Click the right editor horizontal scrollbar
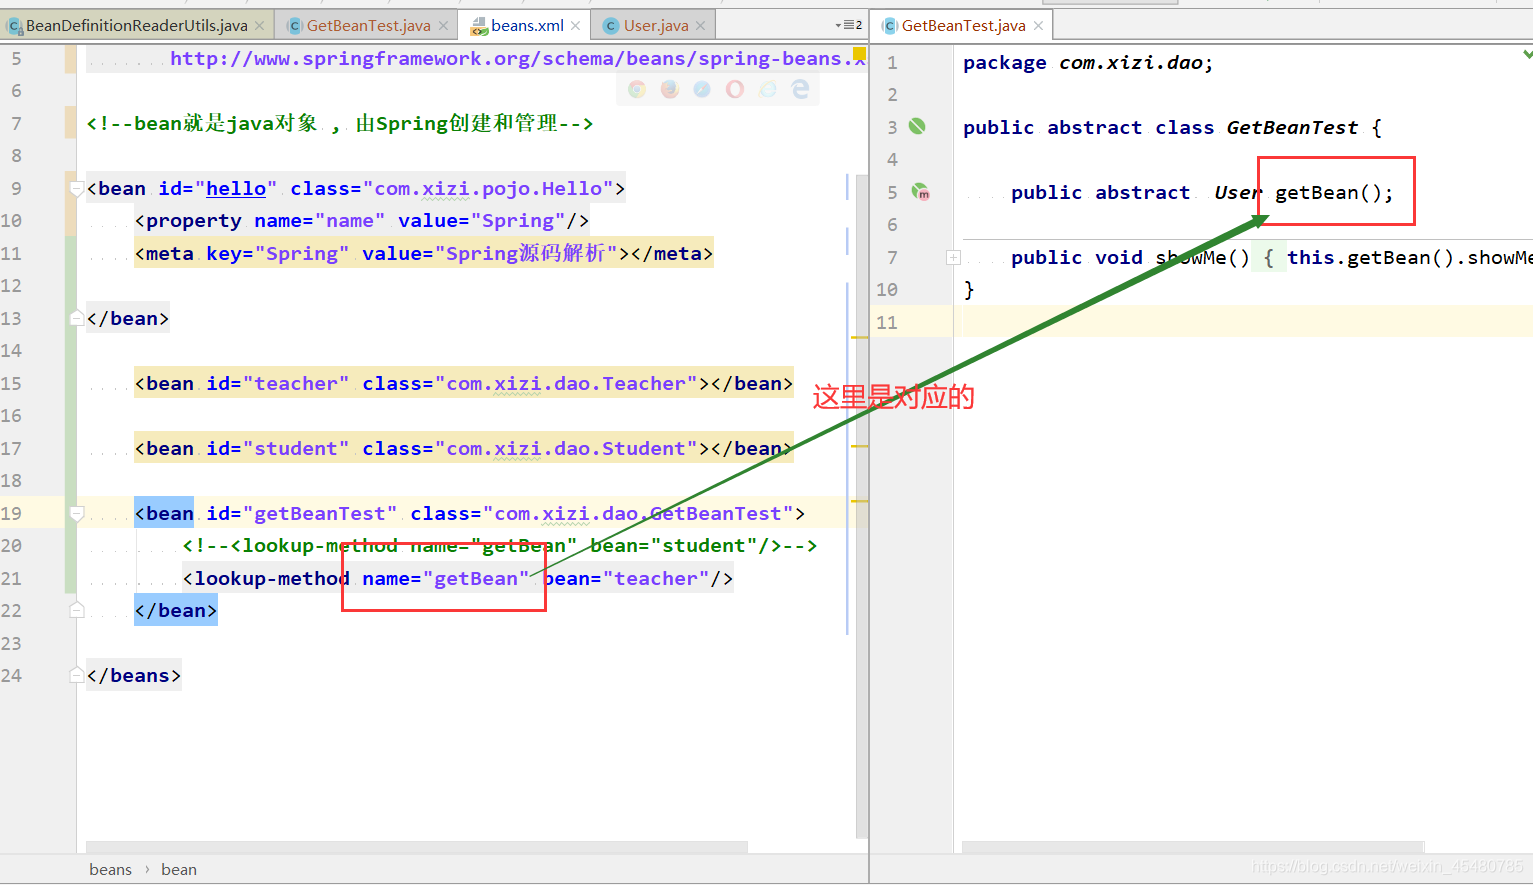Image resolution: width=1533 pixels, height=885 pixels. tap(1192, 847)
